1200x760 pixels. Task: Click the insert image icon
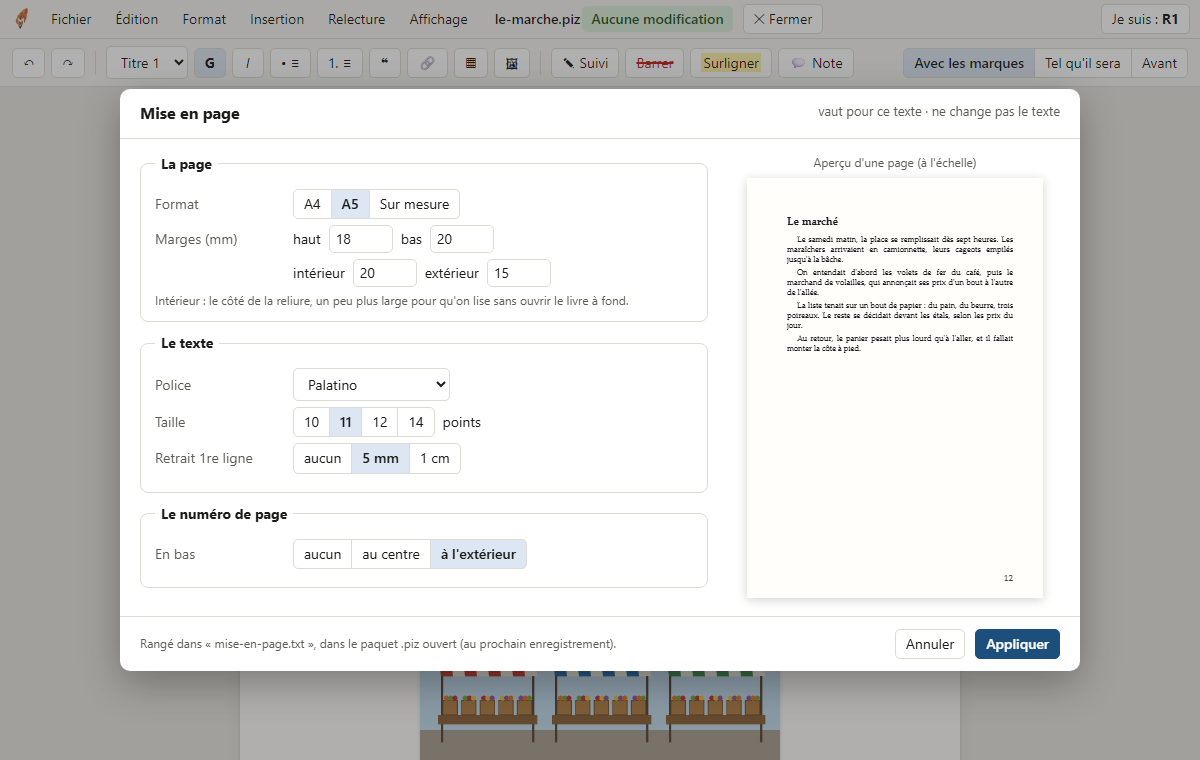pyautogui.click(x=512, y=63)
